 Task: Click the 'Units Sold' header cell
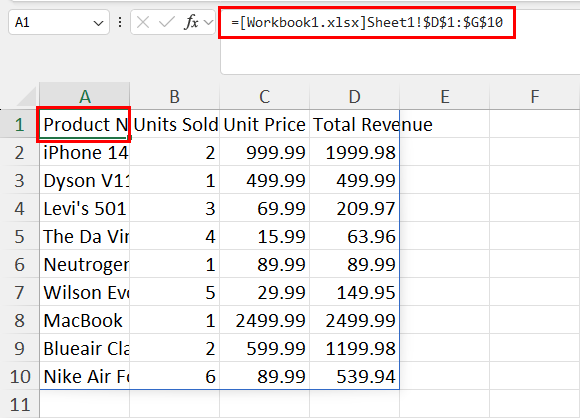[175, 124]
